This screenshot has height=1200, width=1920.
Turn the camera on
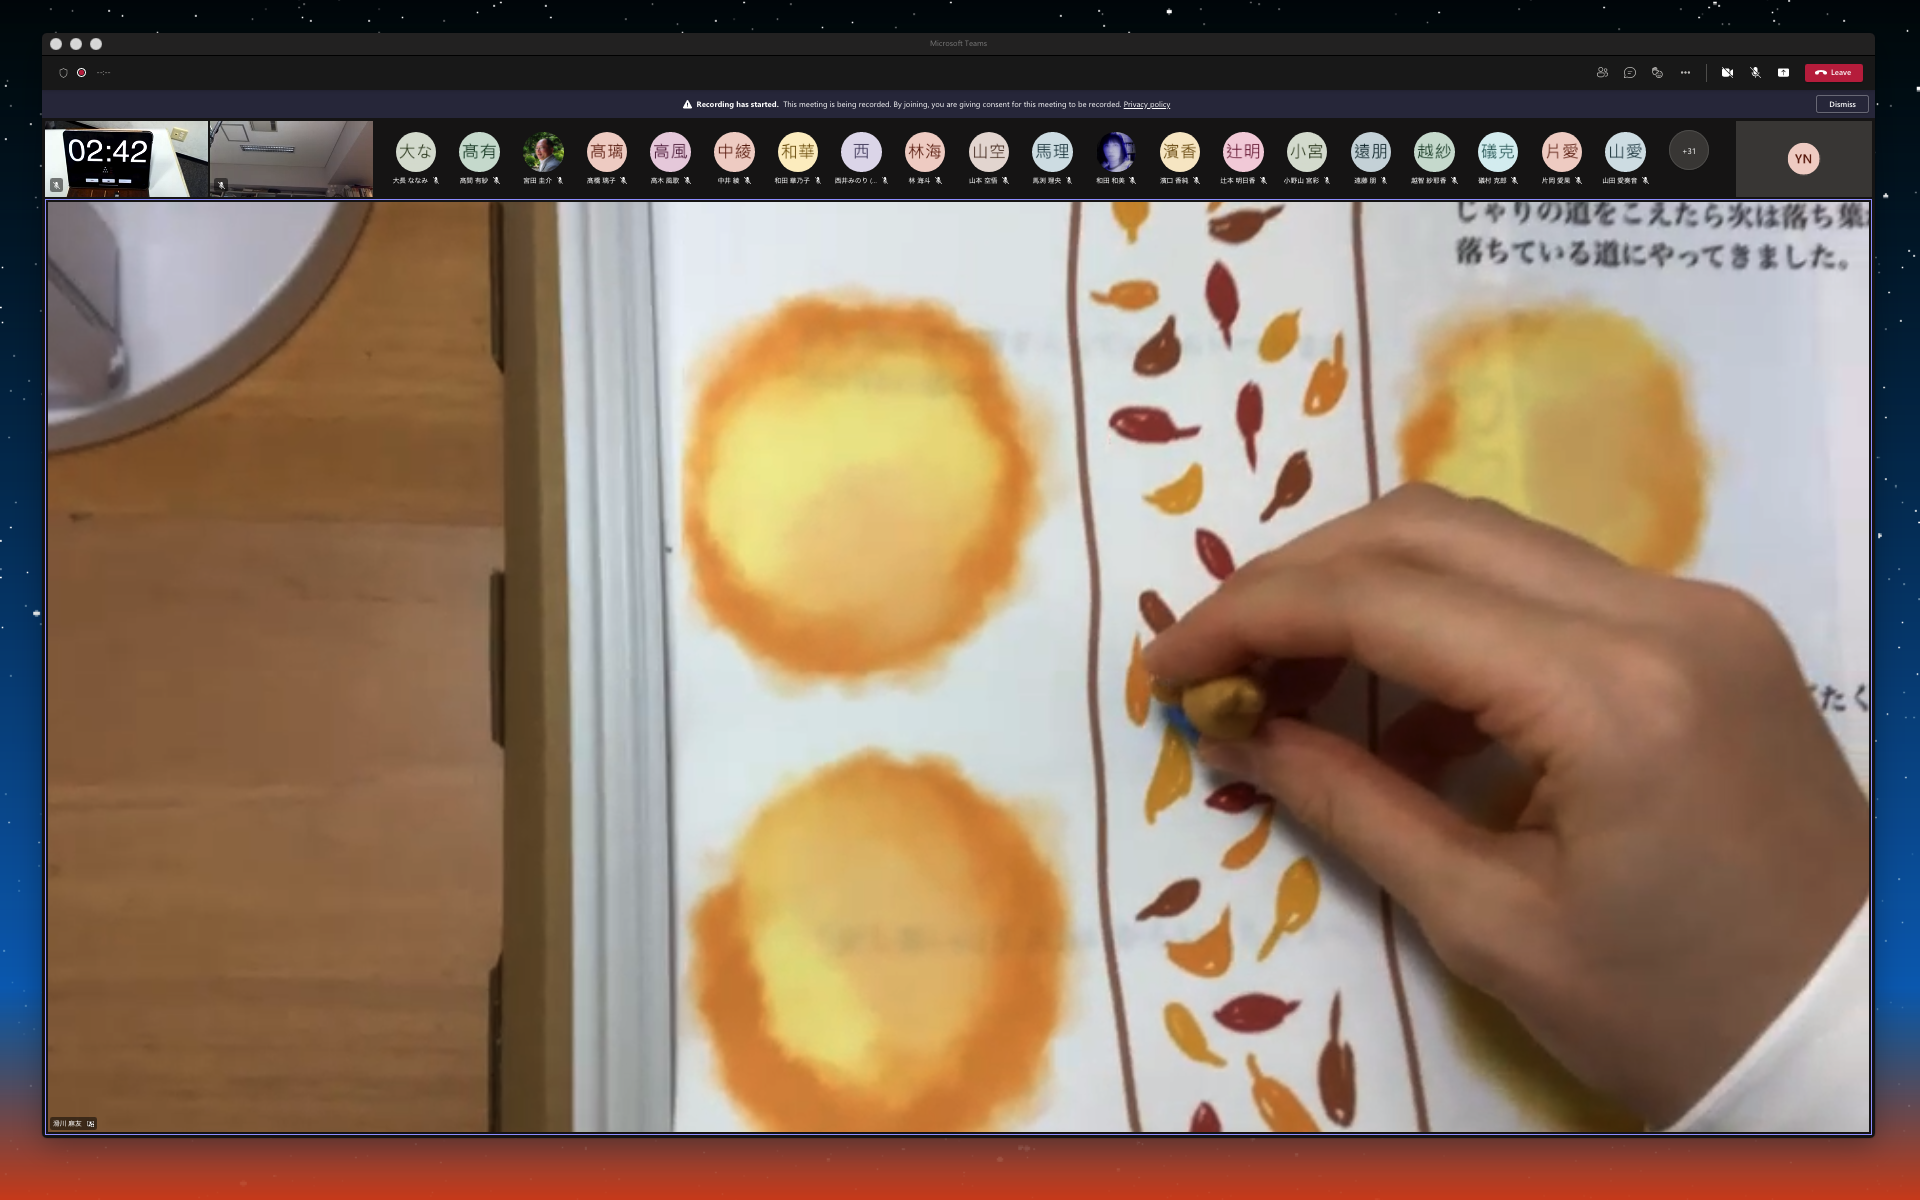click(1727, 73)
